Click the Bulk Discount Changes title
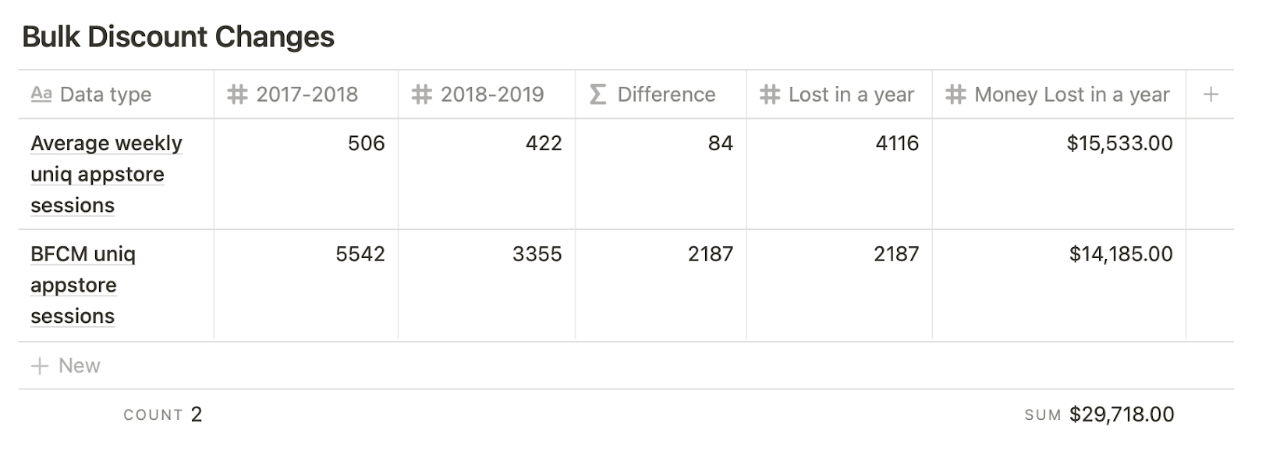Image resolution: width=1266 pixels, height=468 pixels. click(x=178, y=37)
